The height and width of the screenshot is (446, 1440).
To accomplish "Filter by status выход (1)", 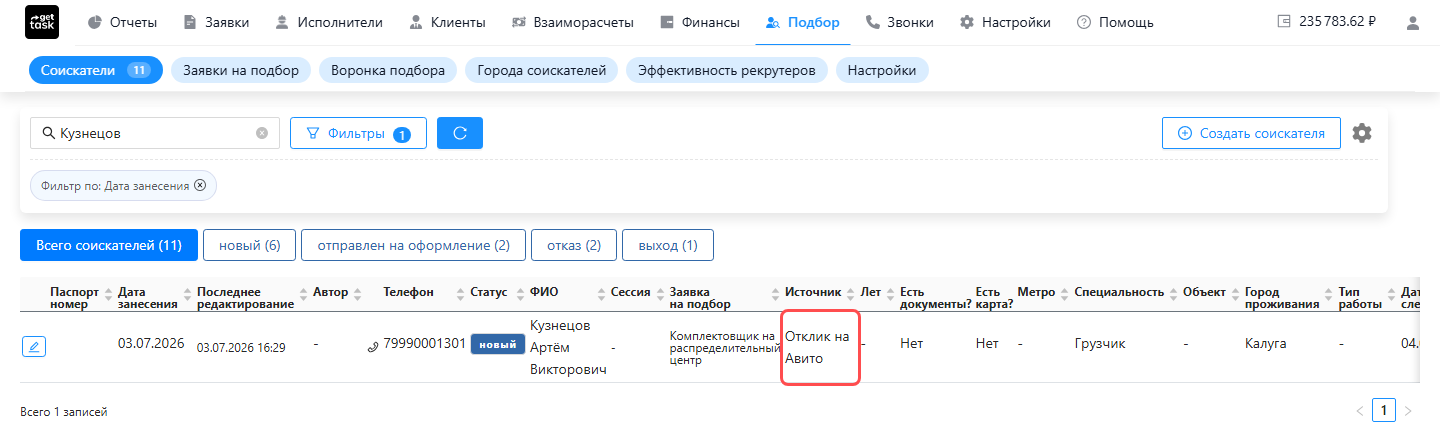I will (667, 245).
